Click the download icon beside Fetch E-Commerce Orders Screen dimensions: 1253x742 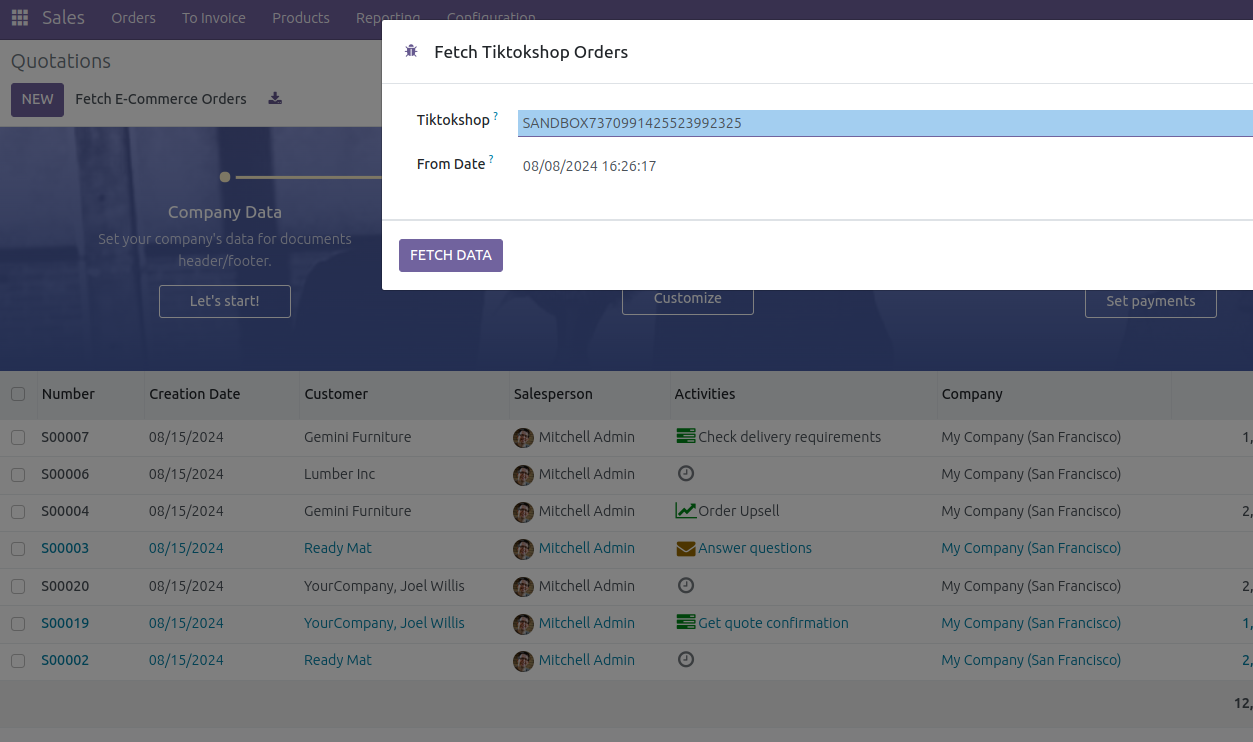click(275, 99)
